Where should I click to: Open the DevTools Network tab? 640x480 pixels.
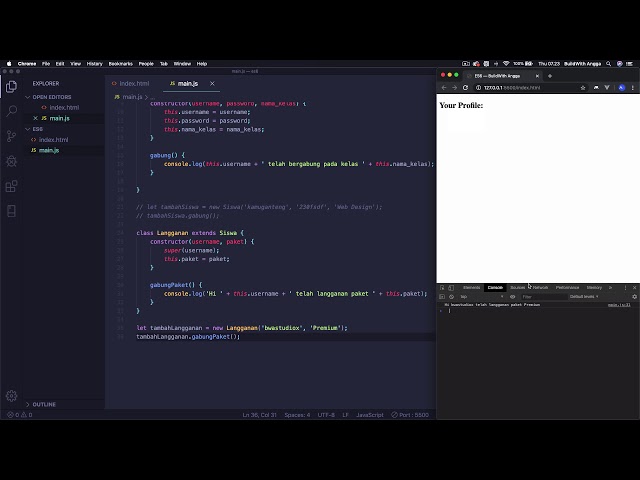pos(540,288)
